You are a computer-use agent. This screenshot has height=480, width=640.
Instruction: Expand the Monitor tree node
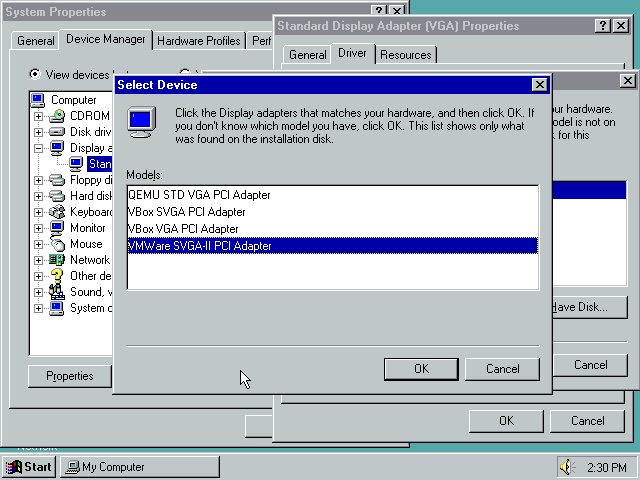tap(38, 228)
